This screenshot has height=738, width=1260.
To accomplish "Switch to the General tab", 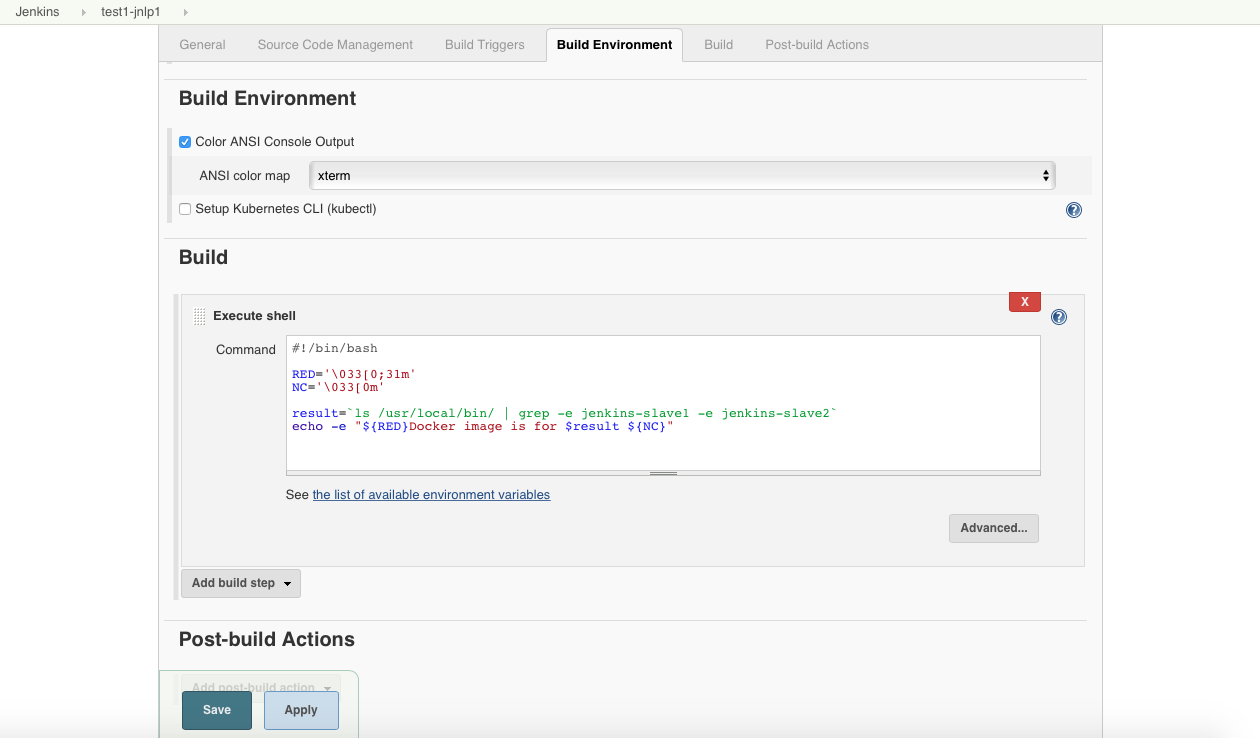I will pyautogui.click(x=202, y=45).
